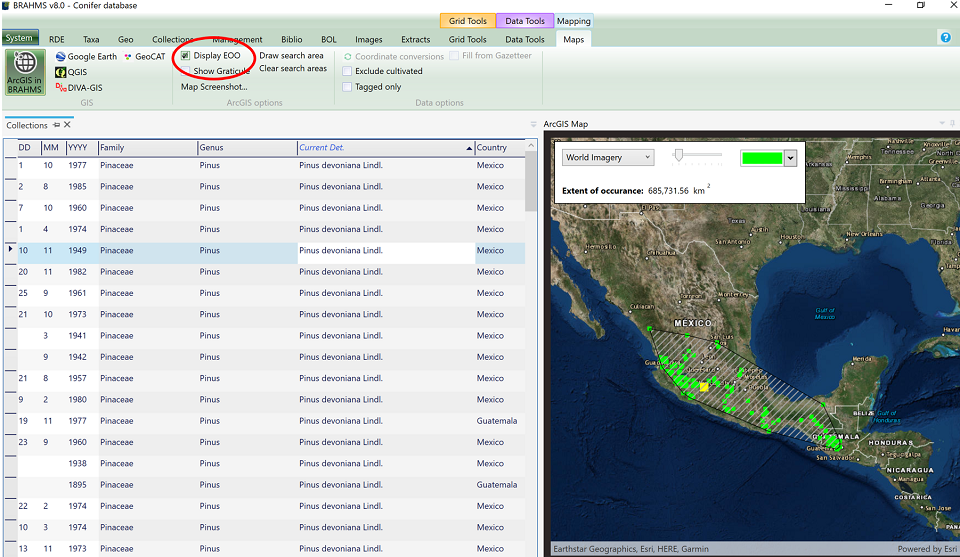Sort by the Family column header
The height and width of the screenshot is (557, 960).
148,148
